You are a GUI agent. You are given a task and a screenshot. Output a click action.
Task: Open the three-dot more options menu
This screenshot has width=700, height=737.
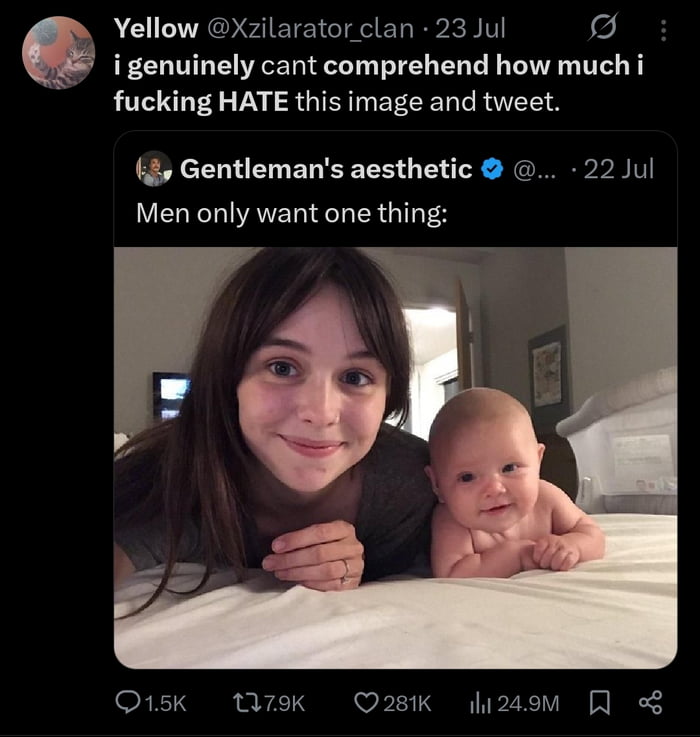pos(663,31)
